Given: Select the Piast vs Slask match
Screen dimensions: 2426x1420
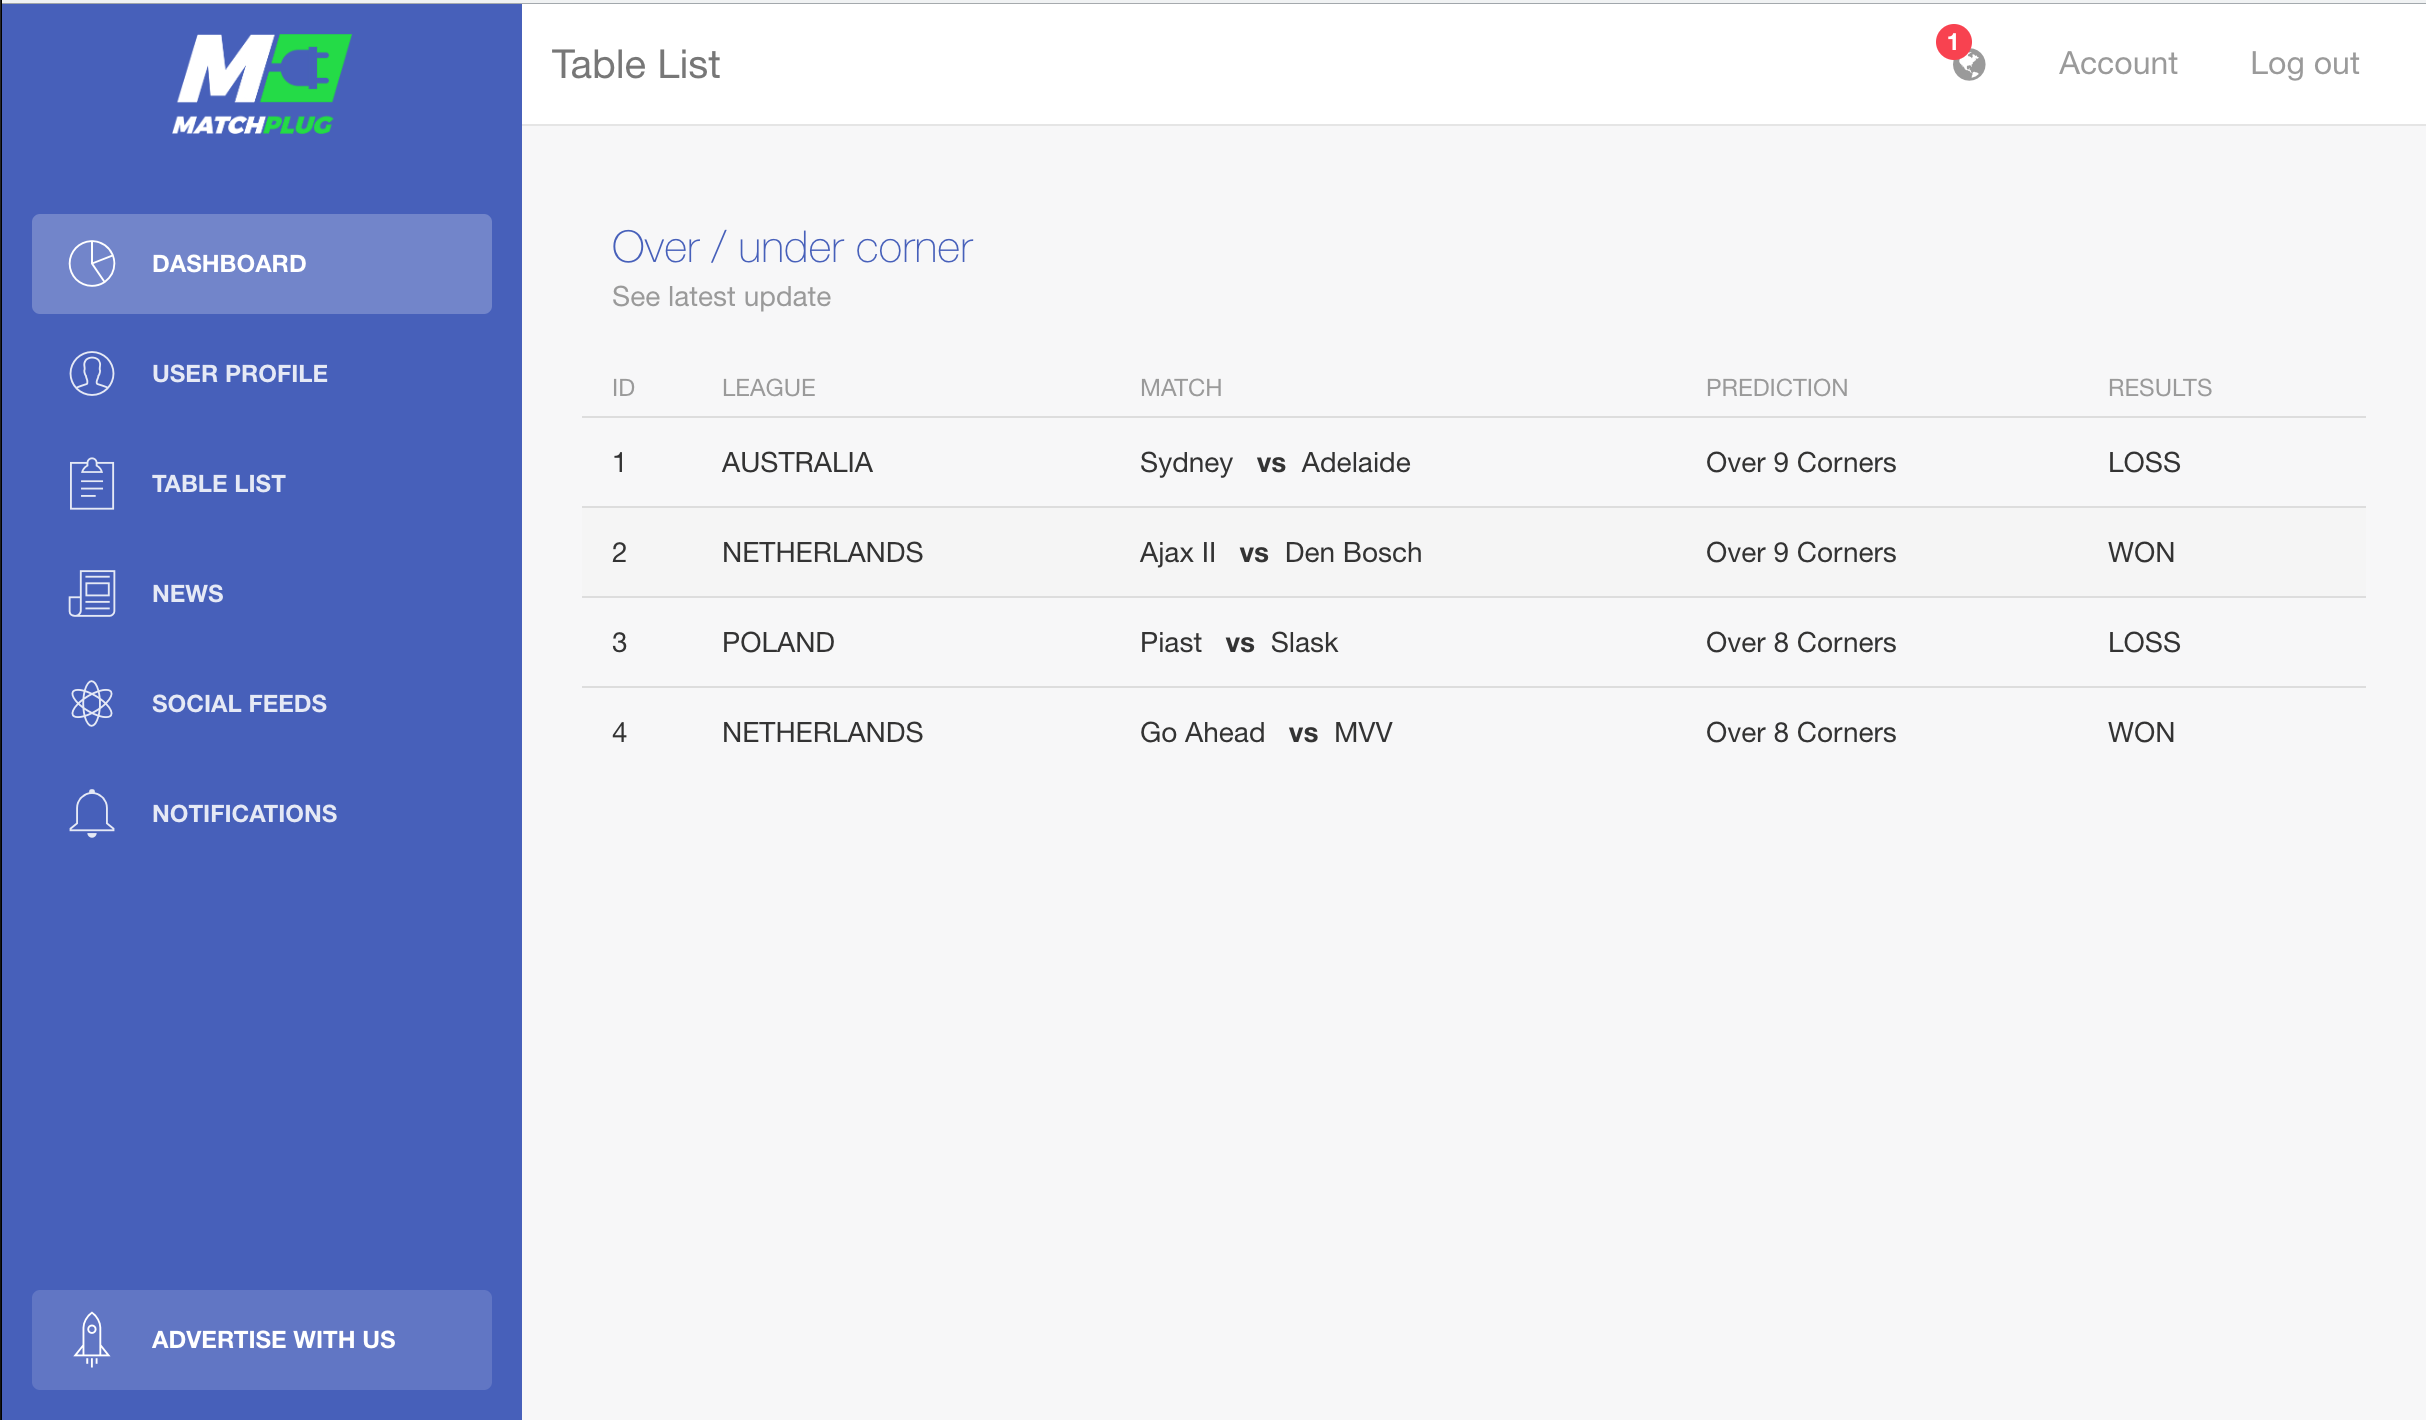Looking at the screenshot, I should coord(1239,643).
